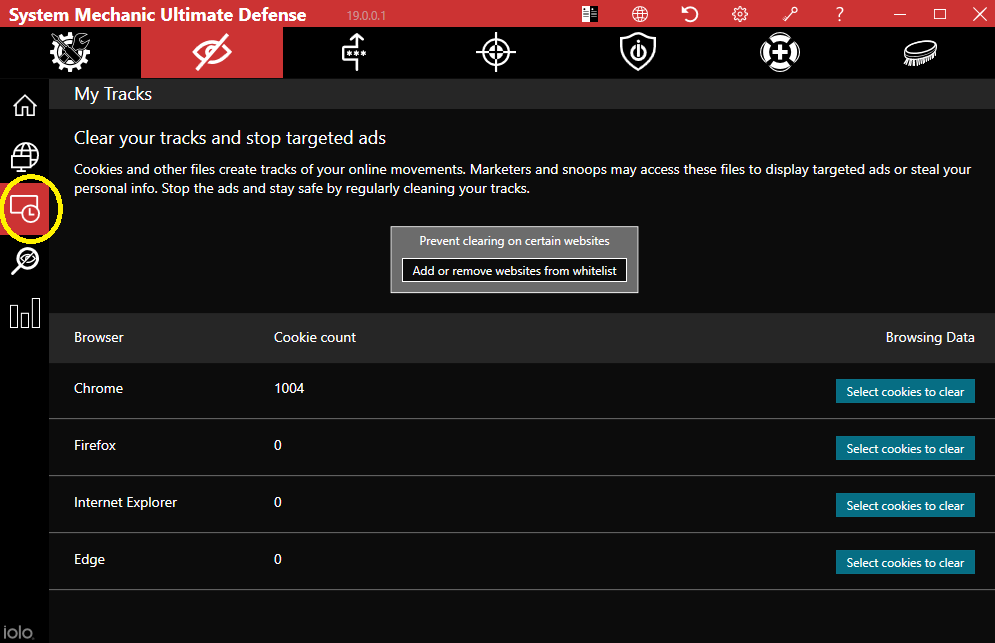Open the globe monitor sidebar icon
The width and height of the screenshot is (995, 643).
pyautogui.click(x=25, y=156)
